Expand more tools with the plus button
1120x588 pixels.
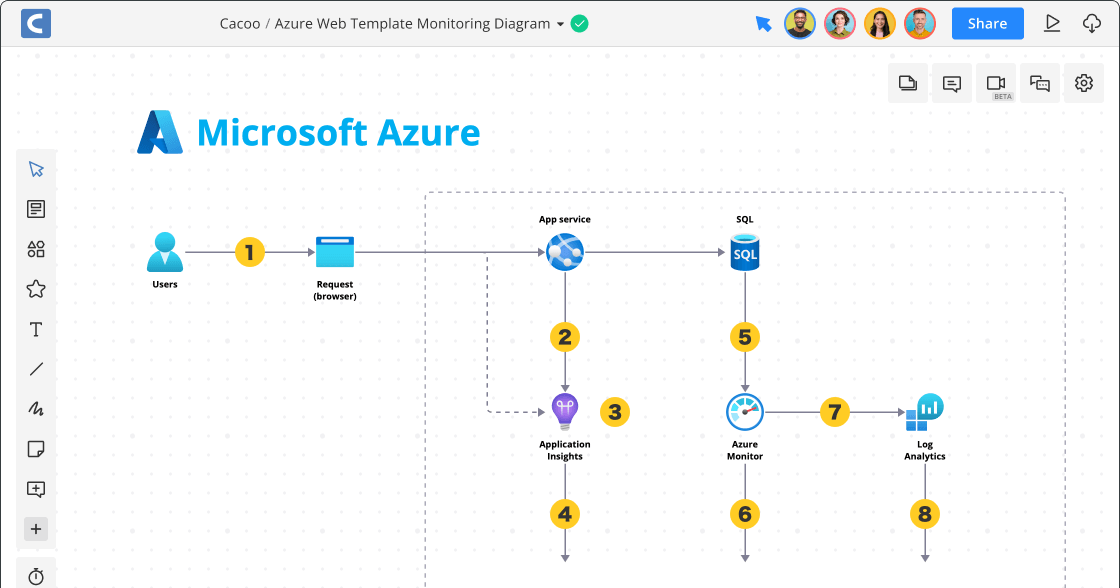(36, 529)
